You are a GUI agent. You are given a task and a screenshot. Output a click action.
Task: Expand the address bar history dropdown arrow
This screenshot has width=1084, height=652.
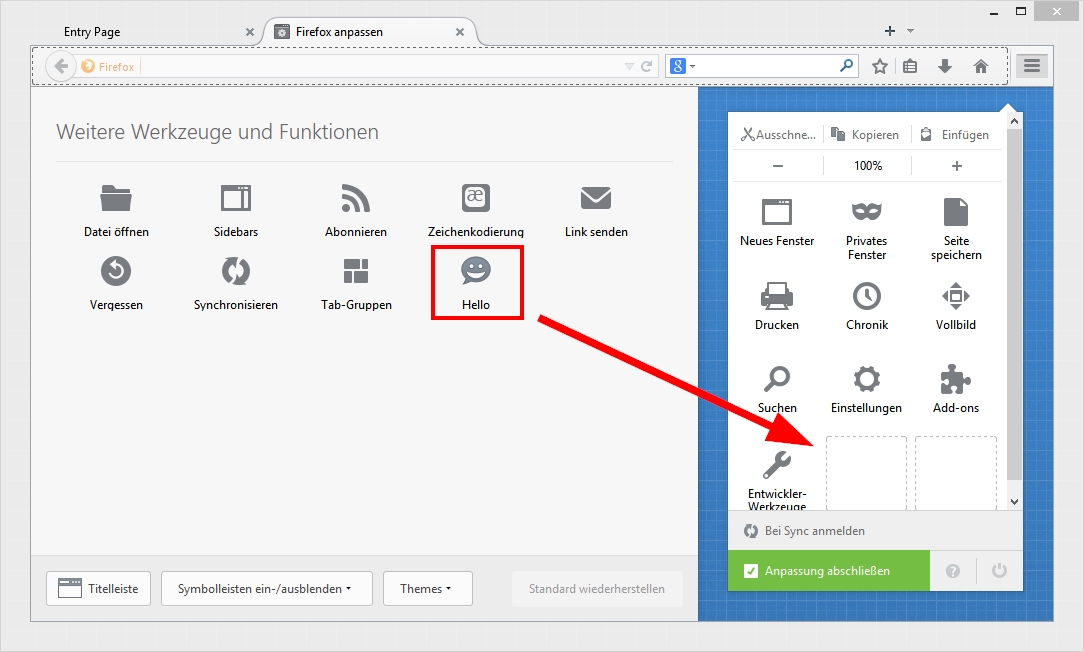click(x=629, y=66)
